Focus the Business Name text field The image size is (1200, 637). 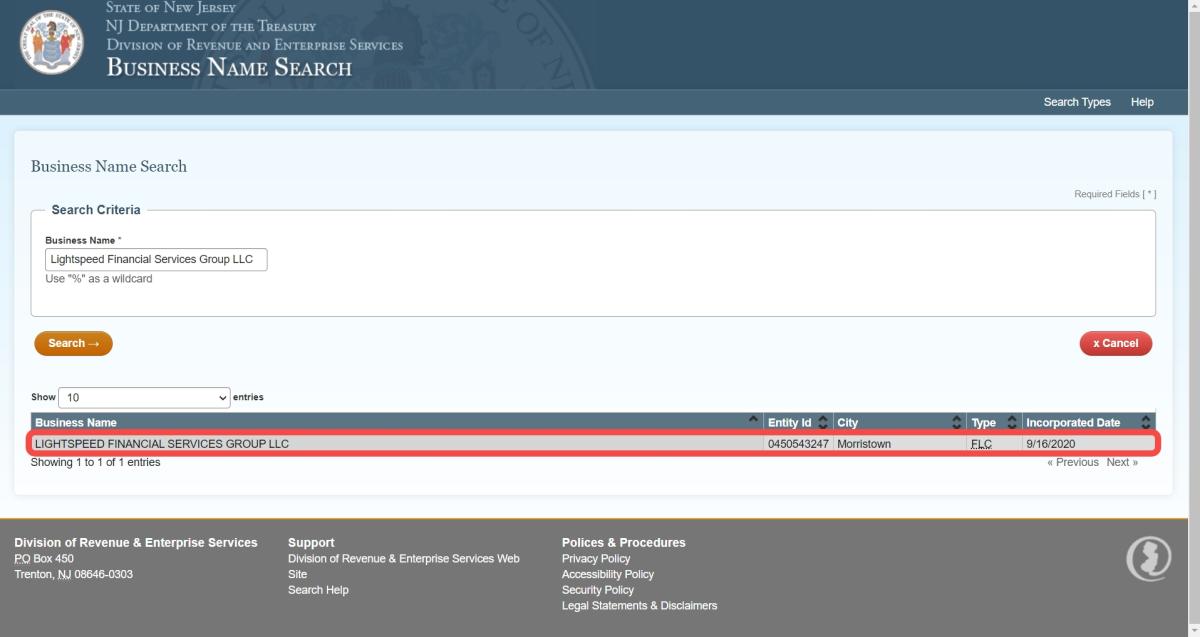point(156,260)
